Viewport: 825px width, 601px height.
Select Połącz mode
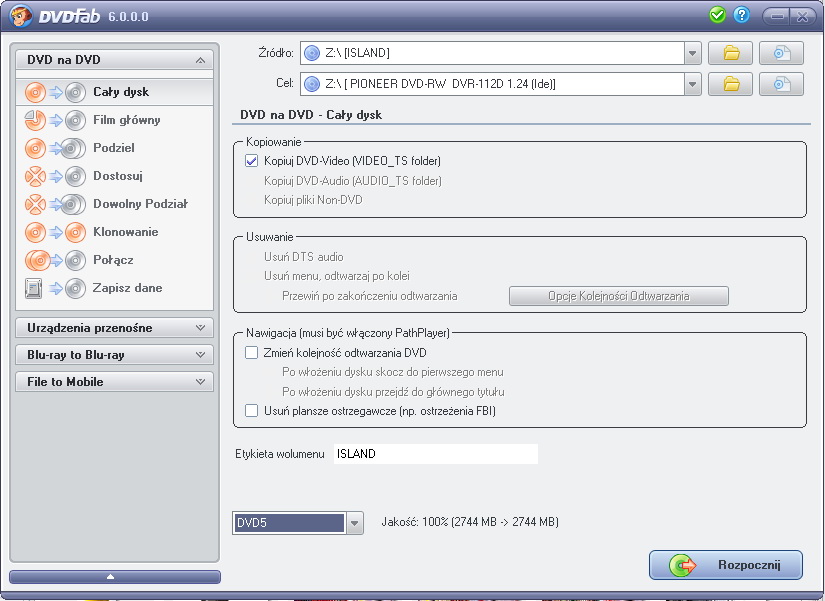115,260
